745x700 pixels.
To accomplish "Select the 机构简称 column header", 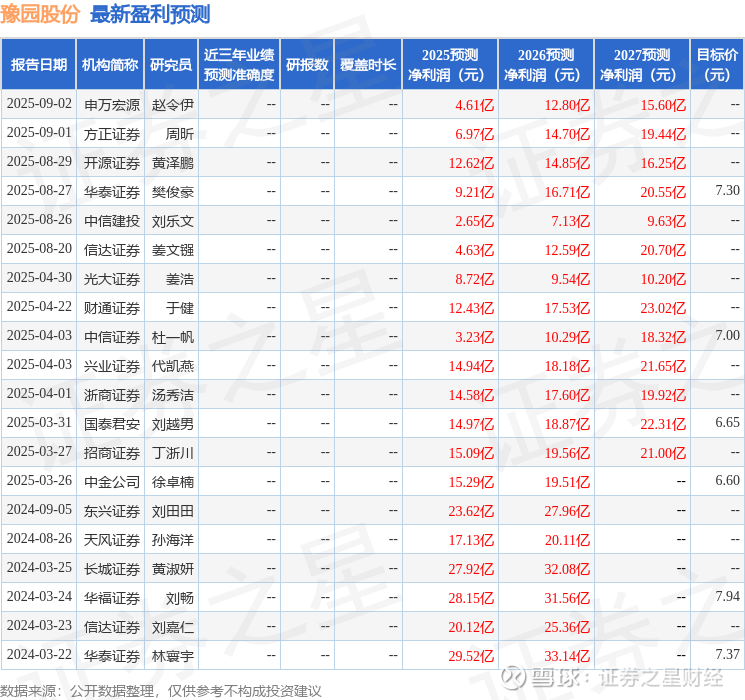I will 110,65.
